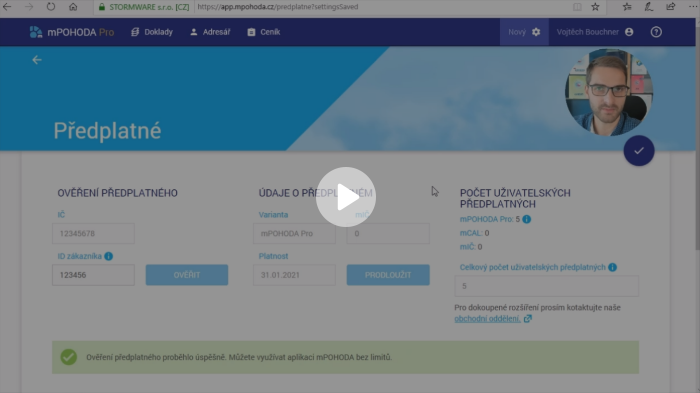Screen dimensions: 700x393
Task: Show info for mPOHODA Pro count
Action: tap(527, 219)
